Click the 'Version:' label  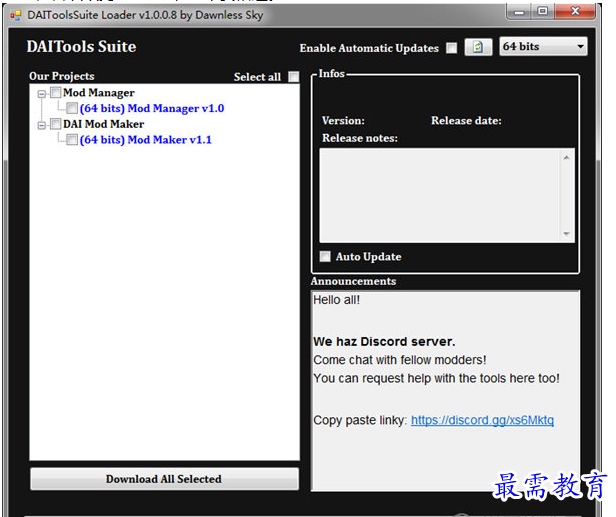pos(343,121)
